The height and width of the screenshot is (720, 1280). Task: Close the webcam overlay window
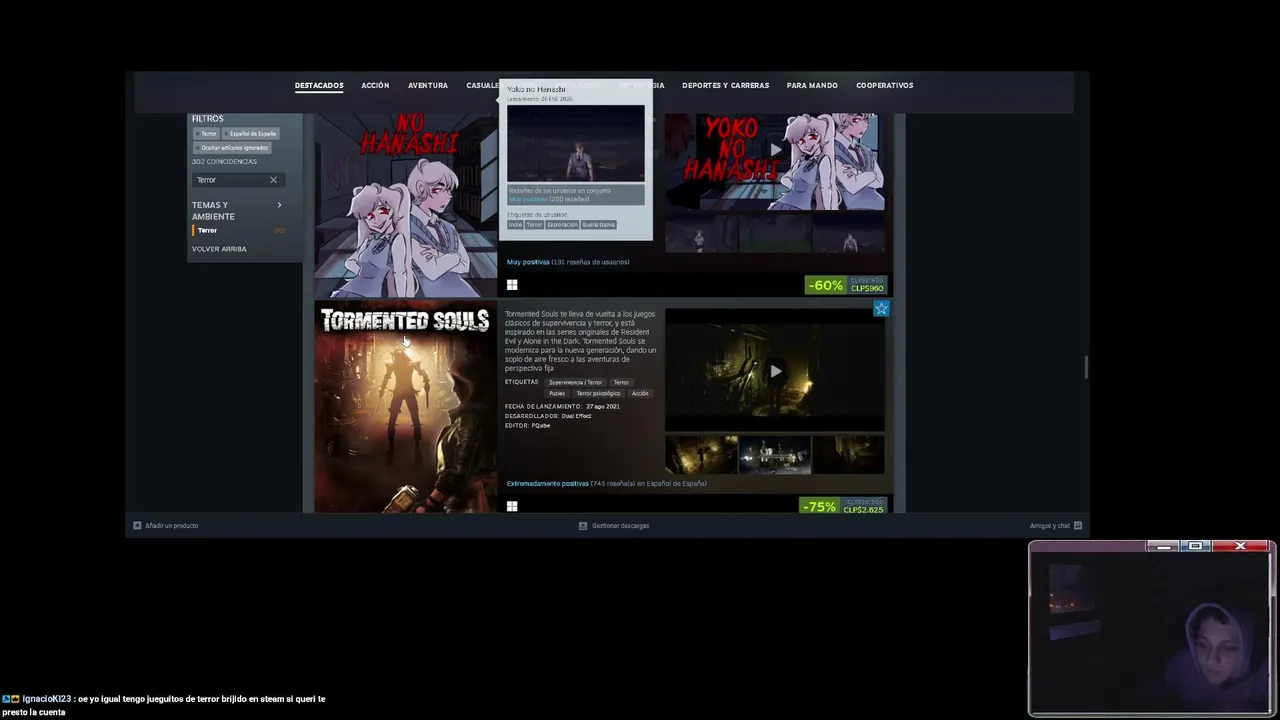pyautogui.click(x=1240, y=546)
